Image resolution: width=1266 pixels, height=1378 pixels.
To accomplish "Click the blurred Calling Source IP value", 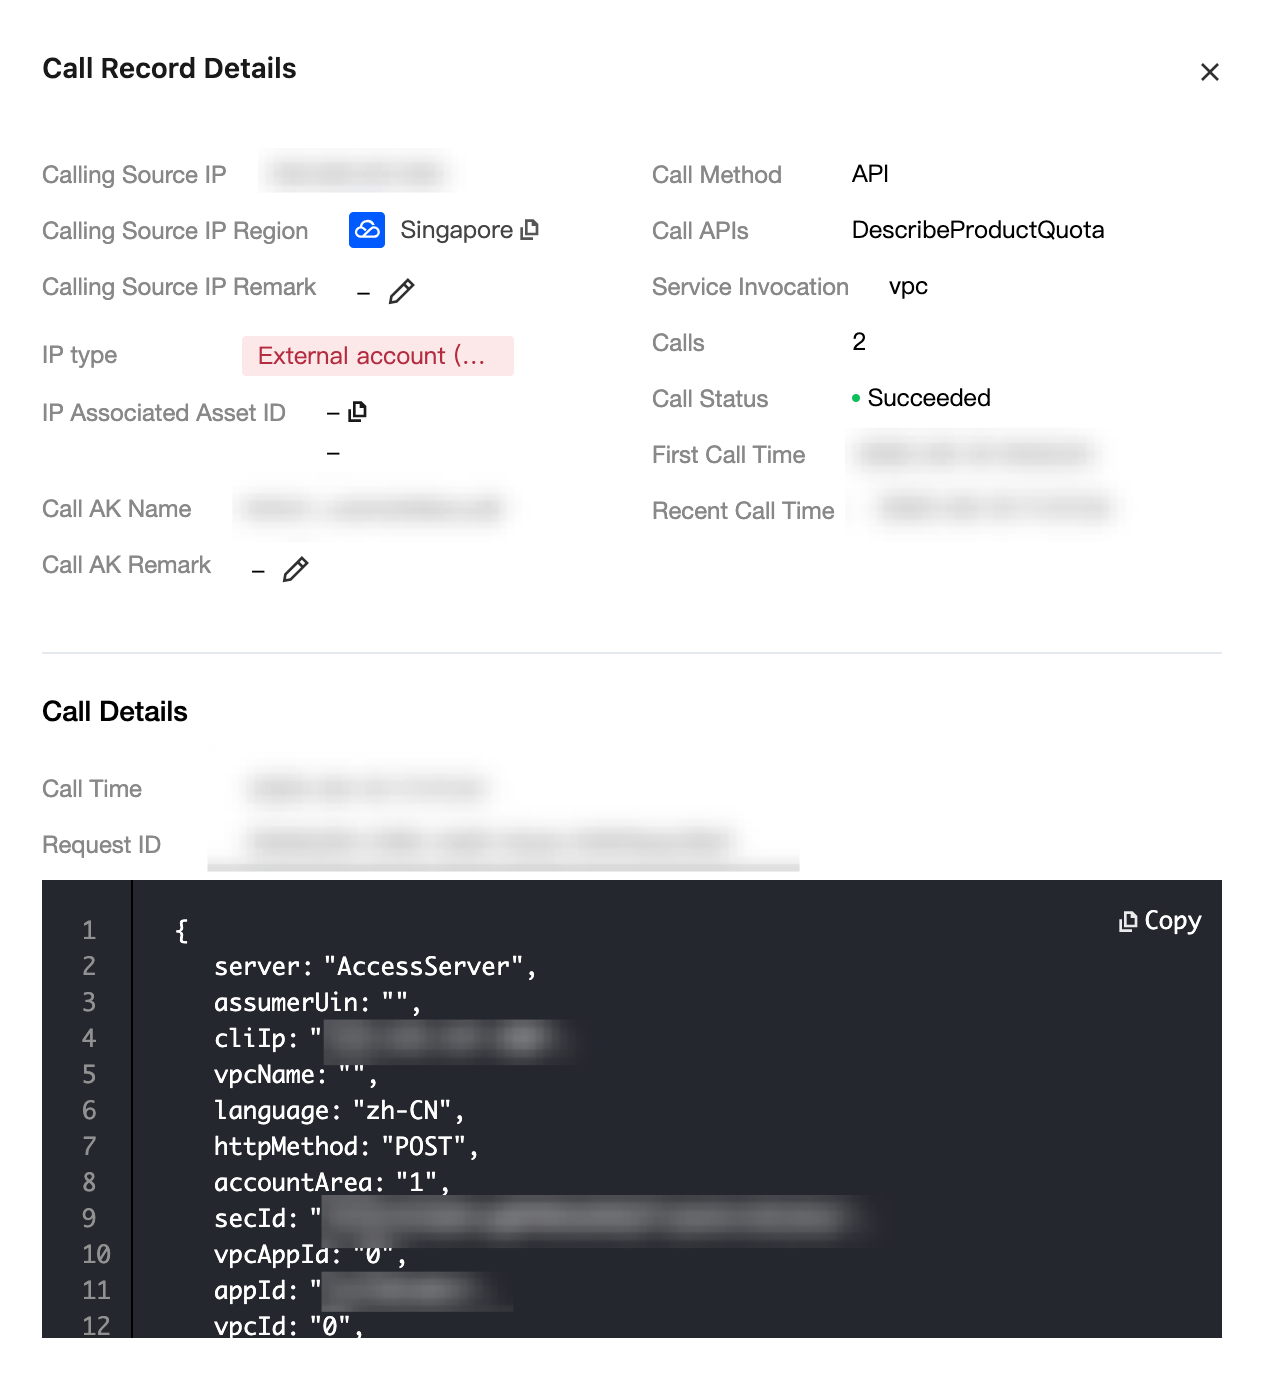I will pos(356,174).
